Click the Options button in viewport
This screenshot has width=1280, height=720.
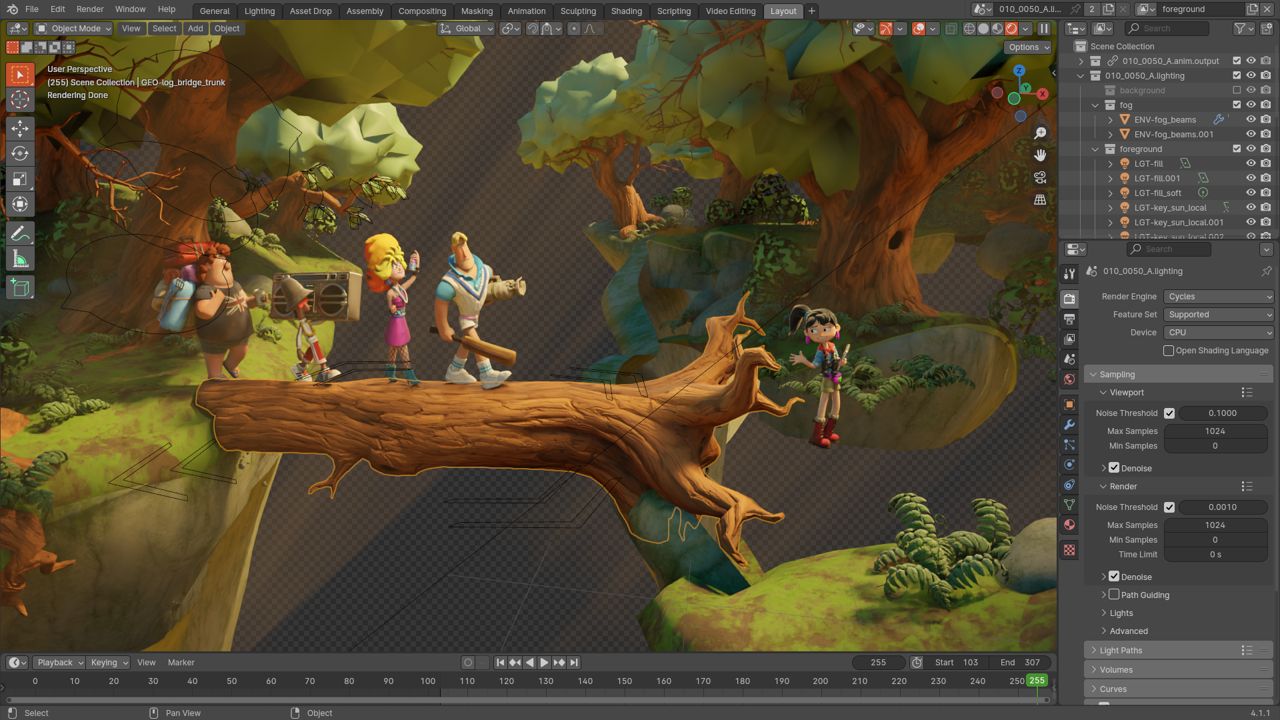(x=1027, y=47)
